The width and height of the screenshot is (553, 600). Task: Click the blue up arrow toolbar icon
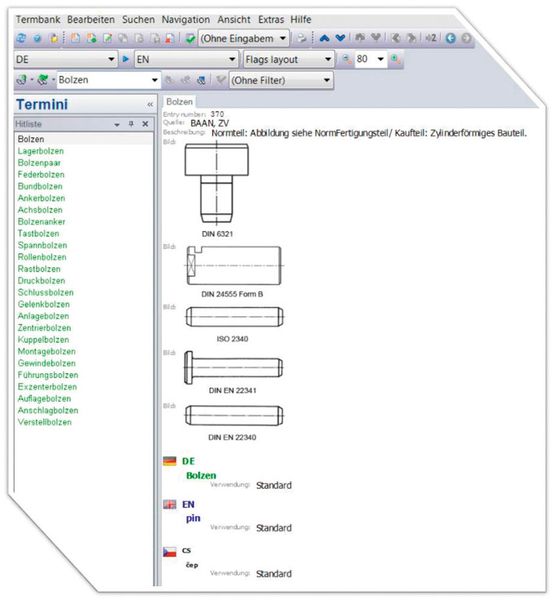pos(324,38)
